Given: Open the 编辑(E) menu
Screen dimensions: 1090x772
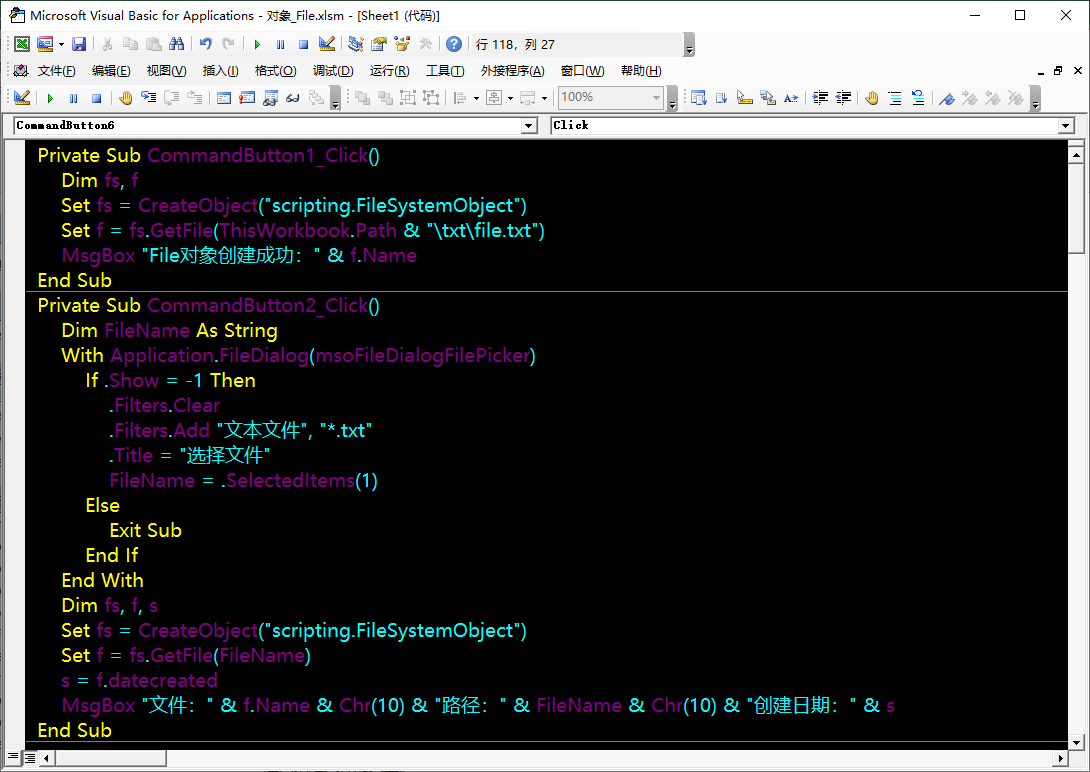Looking at the screenshot, I should pos(111,71).
